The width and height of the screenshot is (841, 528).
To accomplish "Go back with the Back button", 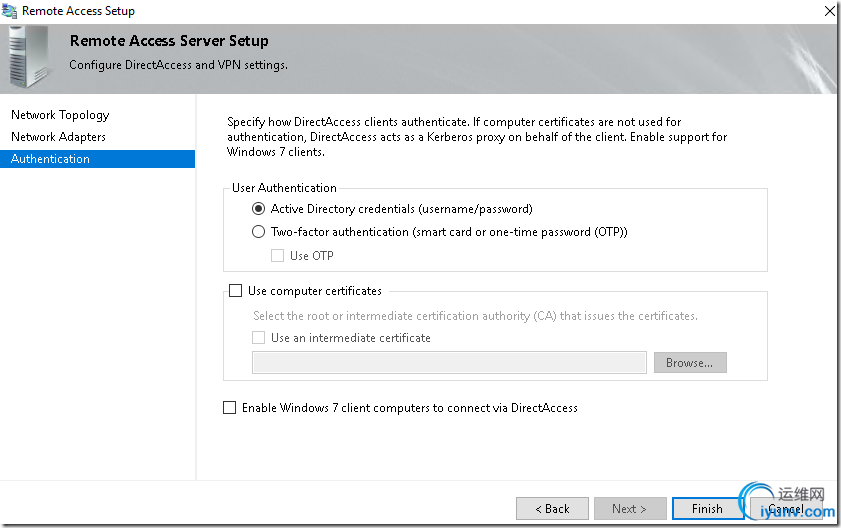I will tap(552, 509).
